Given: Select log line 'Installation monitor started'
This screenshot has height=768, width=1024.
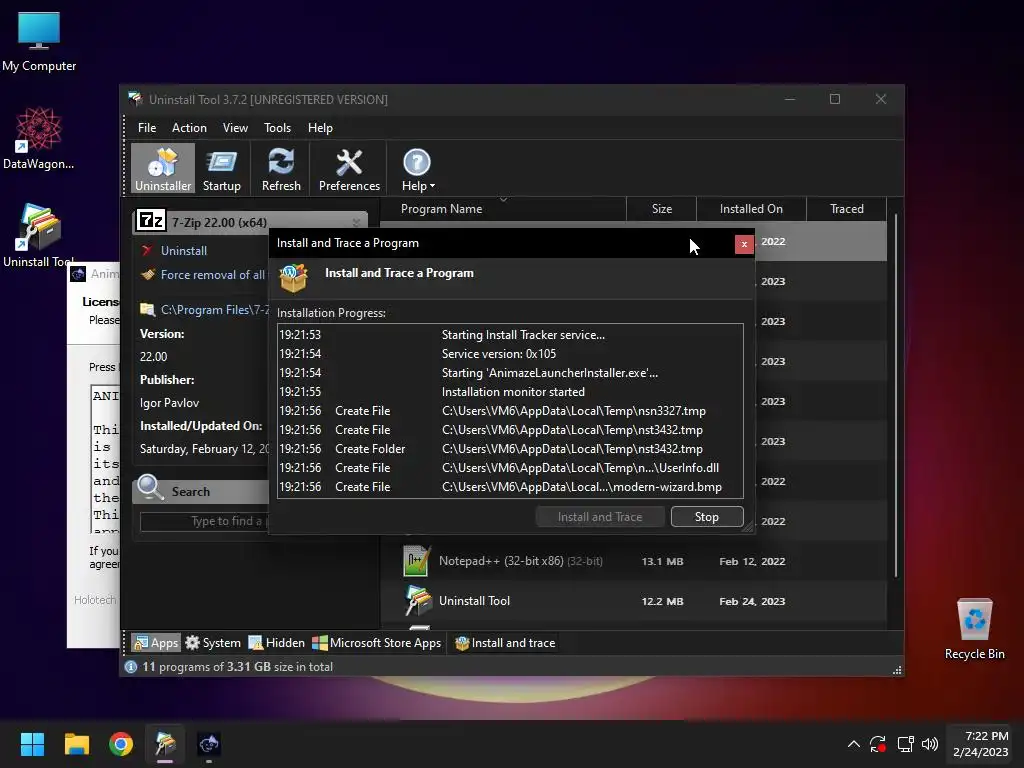Looking at the screenshot, I should point(510,392).
